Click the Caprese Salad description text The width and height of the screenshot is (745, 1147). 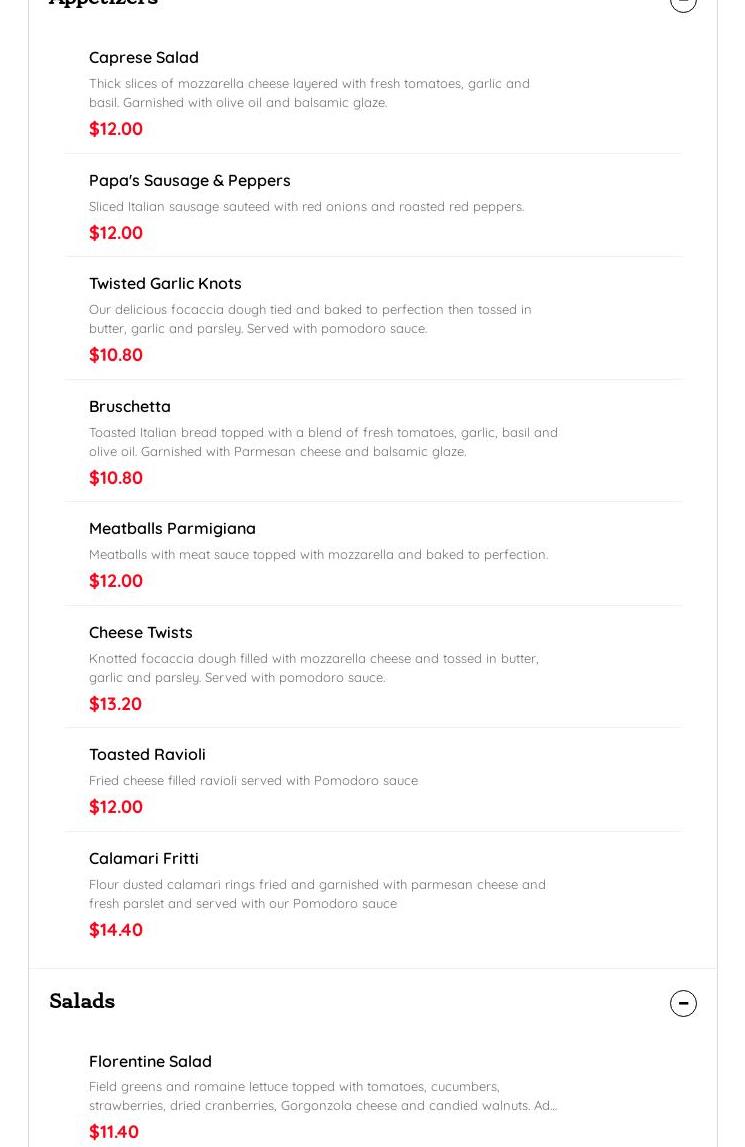click(308, 93)
